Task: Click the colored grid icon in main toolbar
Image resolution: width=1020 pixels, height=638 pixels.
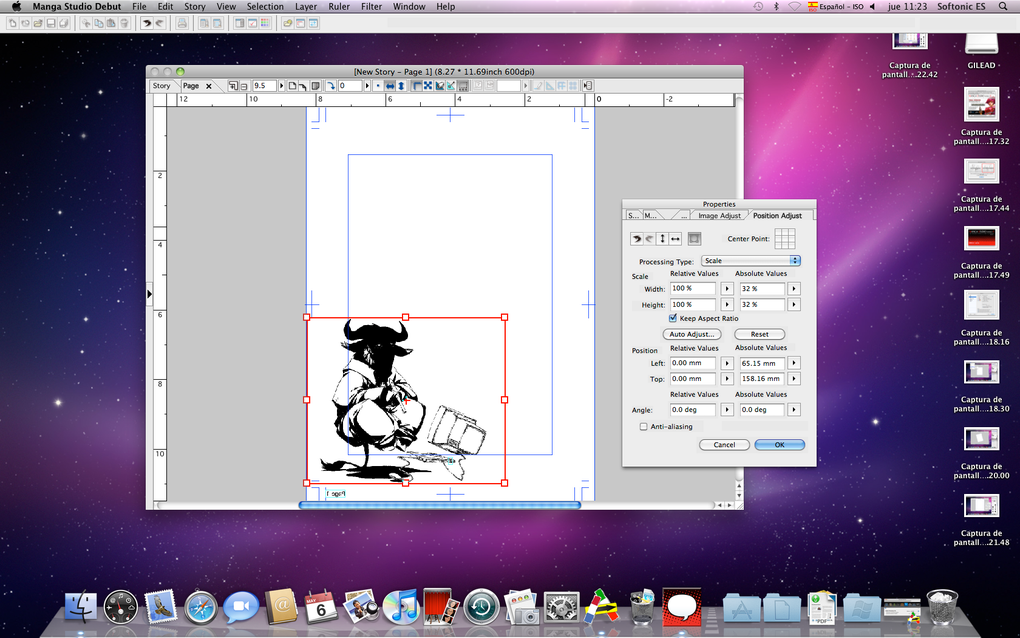Action: (x=265, y=23)
